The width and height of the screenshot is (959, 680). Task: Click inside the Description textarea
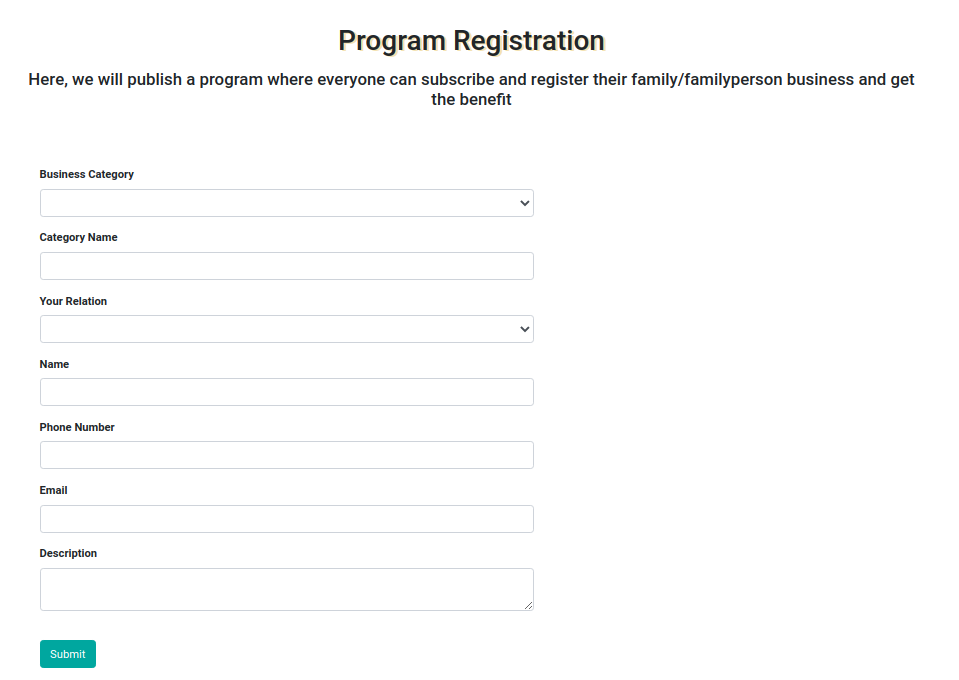click(x=286, y=589)
